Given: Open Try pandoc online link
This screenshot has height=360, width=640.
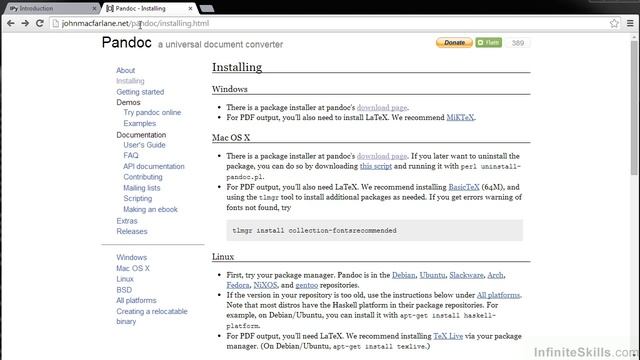Looking at the screenshot, I should [x=152, y=112].
